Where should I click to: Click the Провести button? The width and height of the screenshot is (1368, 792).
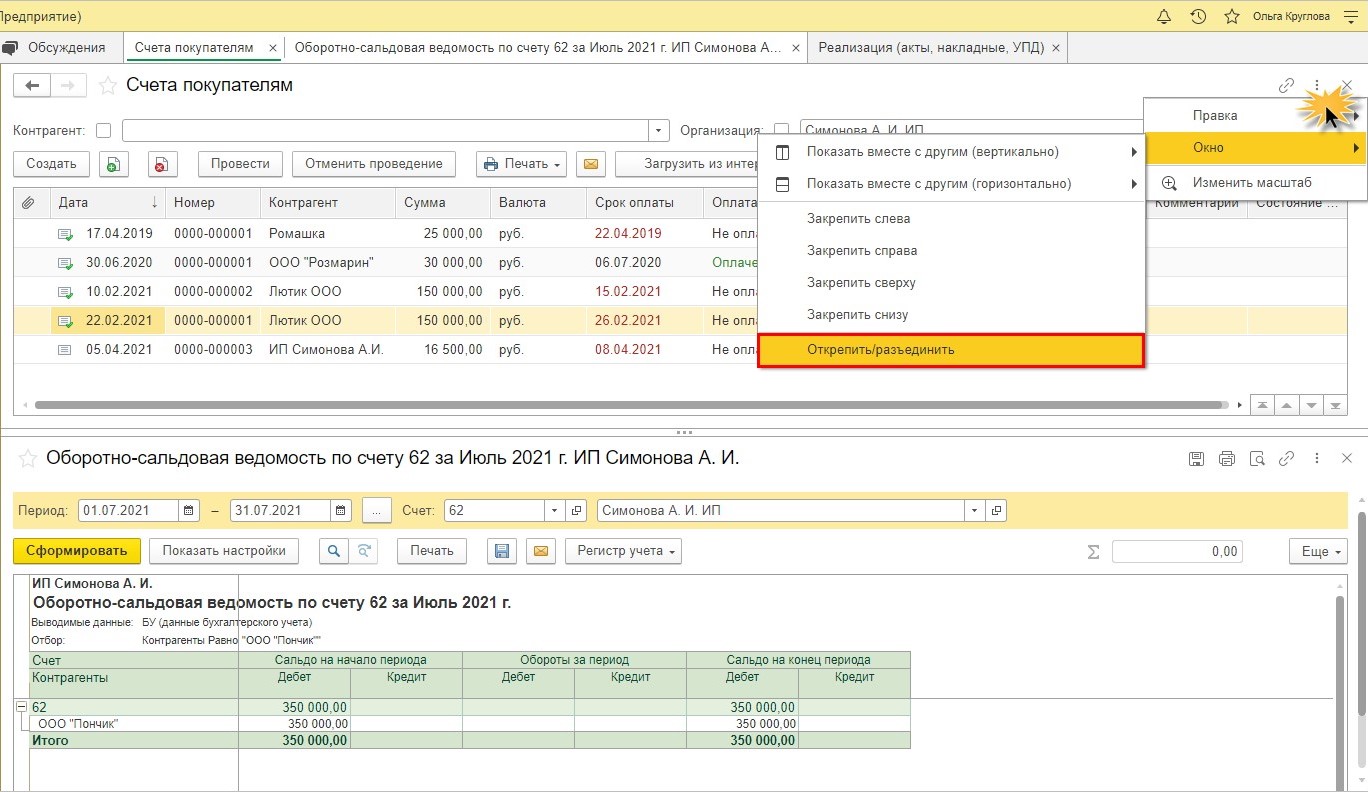pos(240,164)
